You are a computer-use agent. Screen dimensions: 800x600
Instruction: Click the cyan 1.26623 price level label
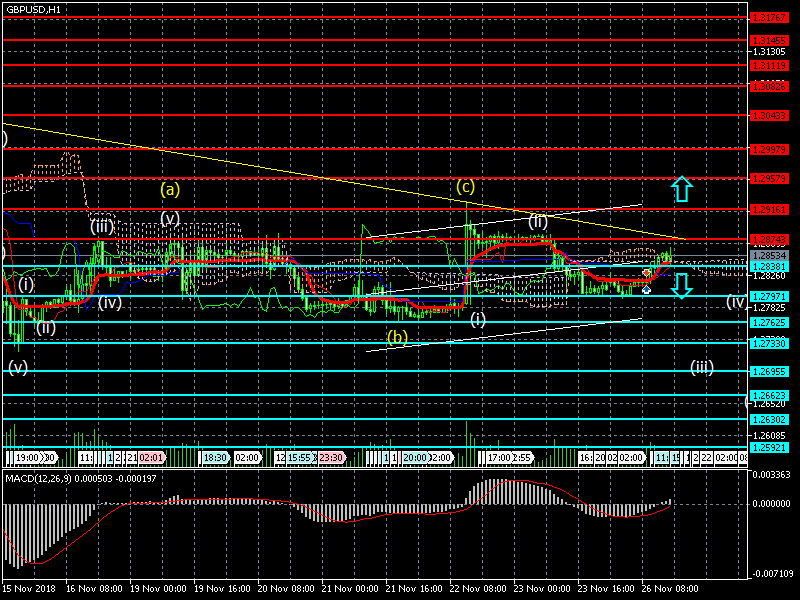pyautogui.click(x=769, y=395)
